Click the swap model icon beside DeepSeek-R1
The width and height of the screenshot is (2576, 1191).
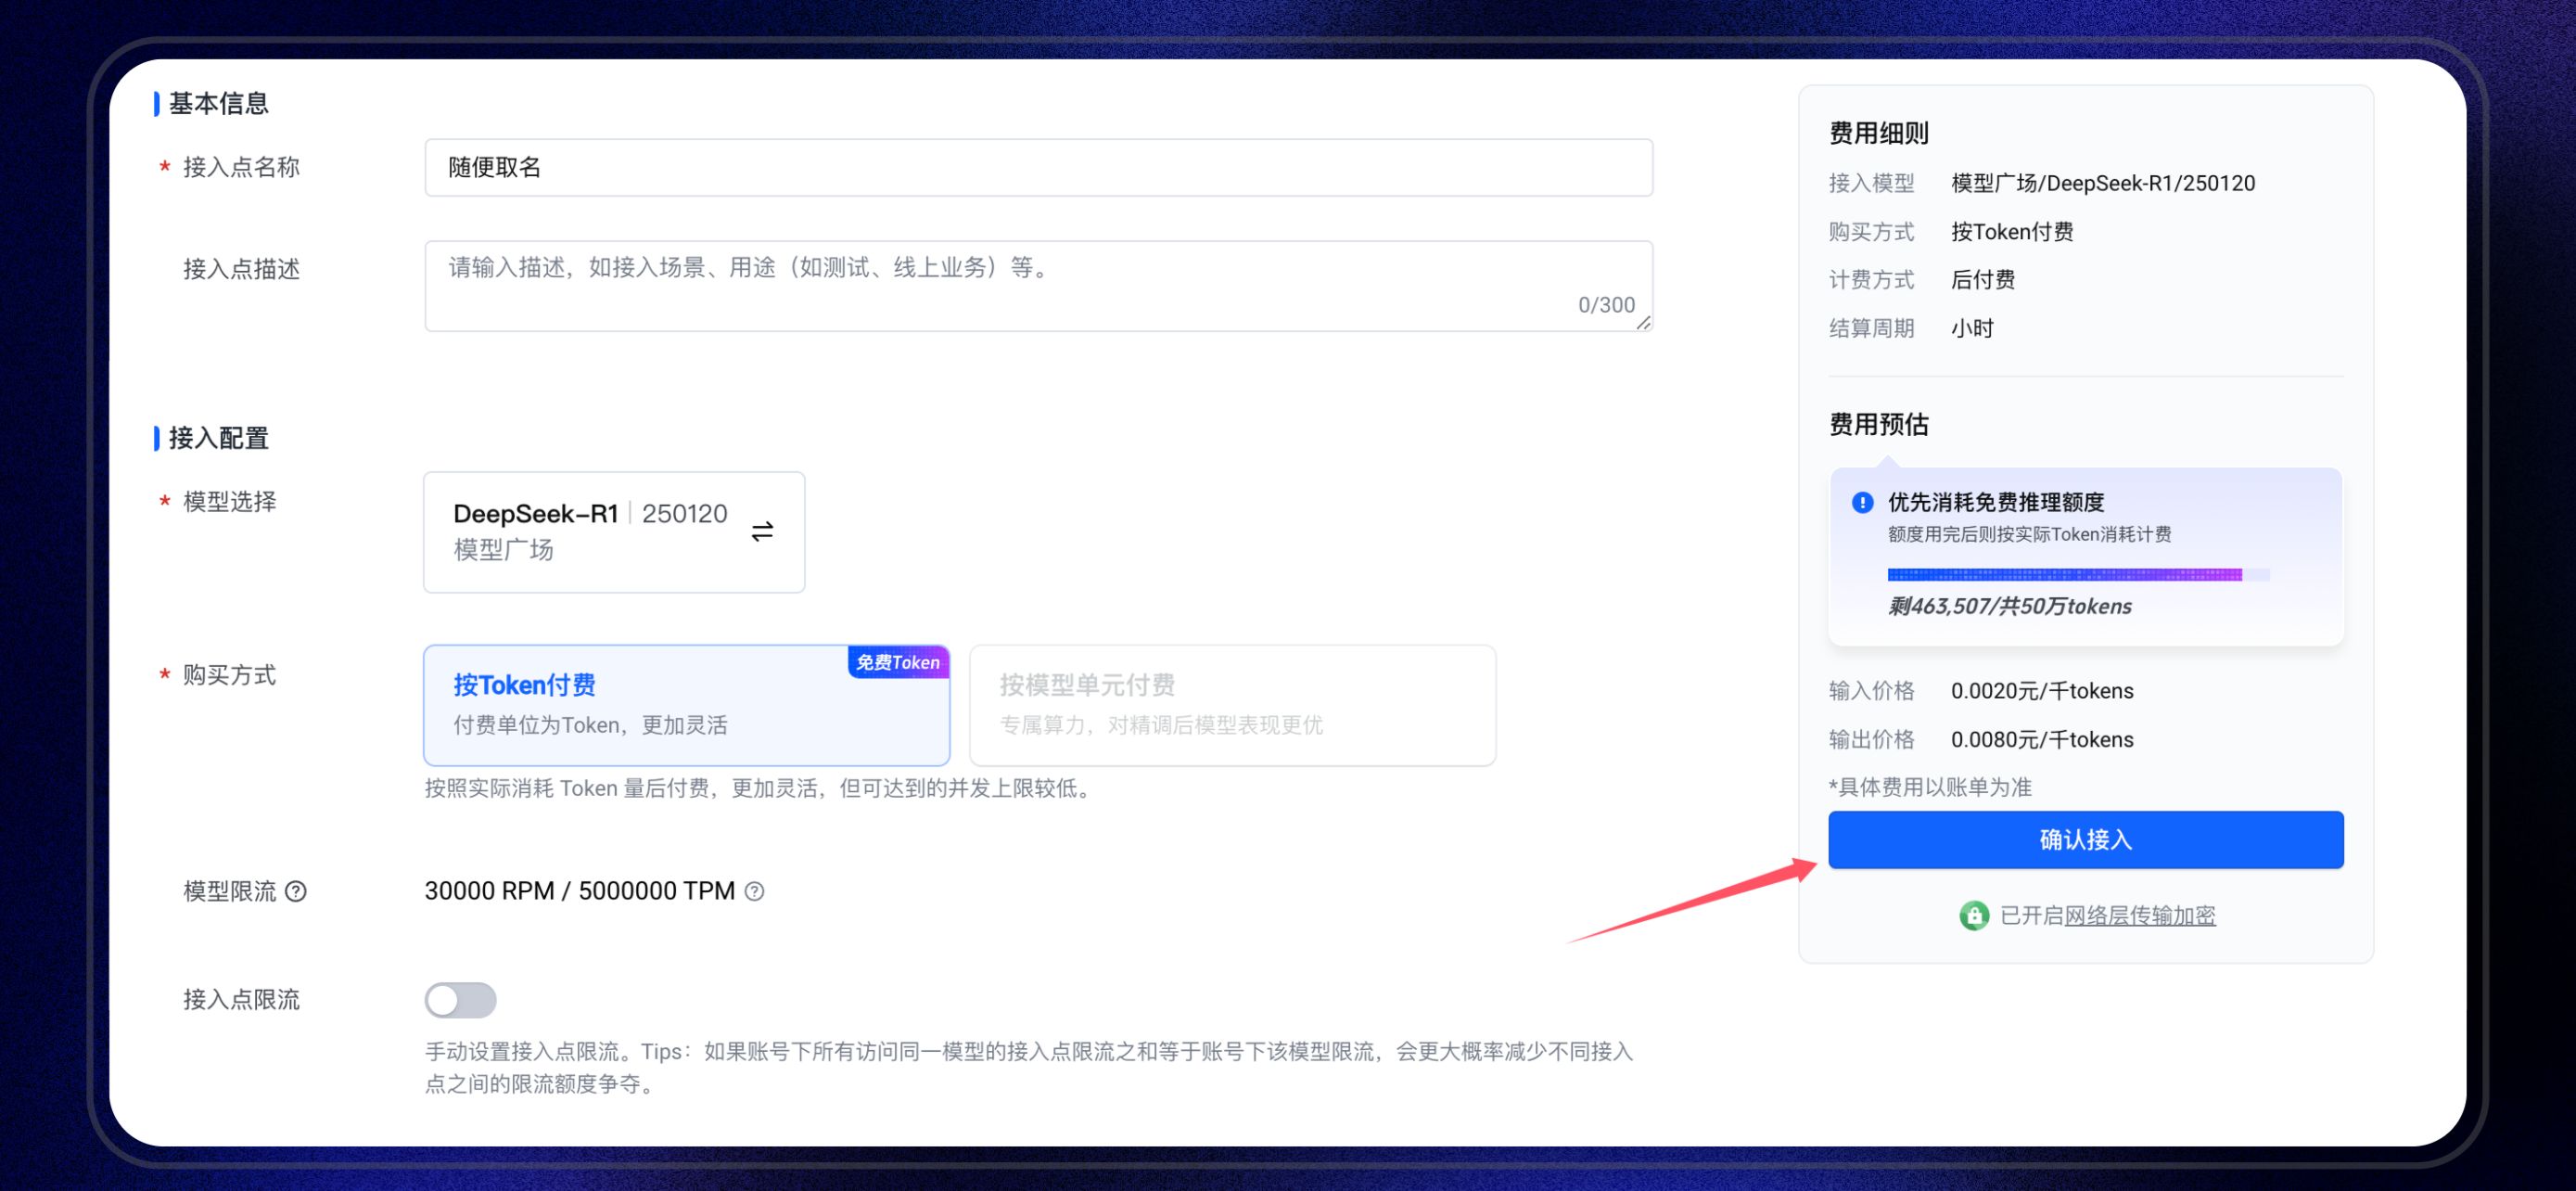[762, 531]
